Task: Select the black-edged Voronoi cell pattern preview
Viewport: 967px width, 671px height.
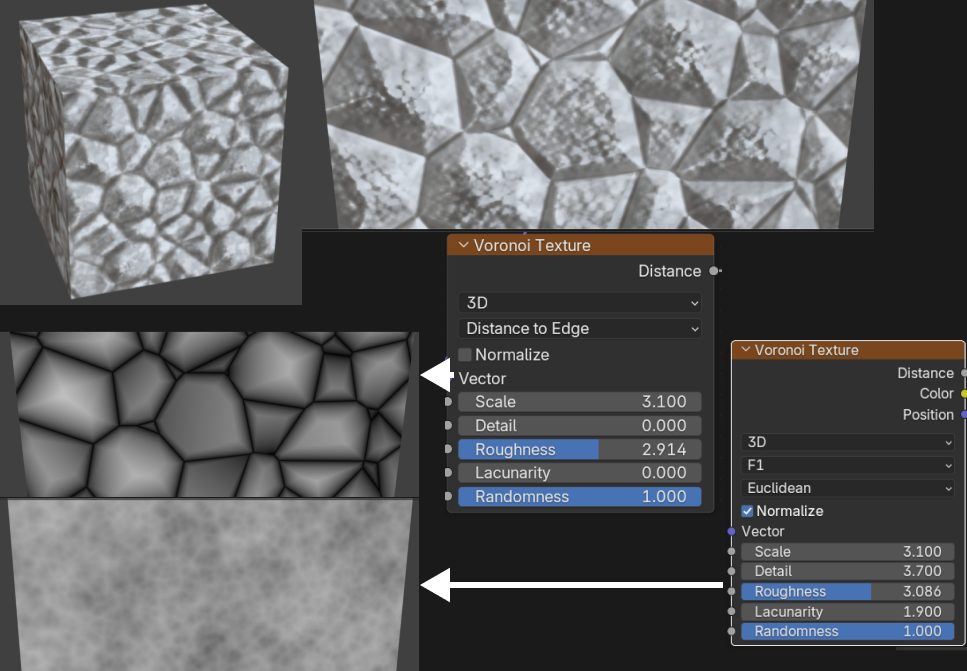Action: coord(210,414)
